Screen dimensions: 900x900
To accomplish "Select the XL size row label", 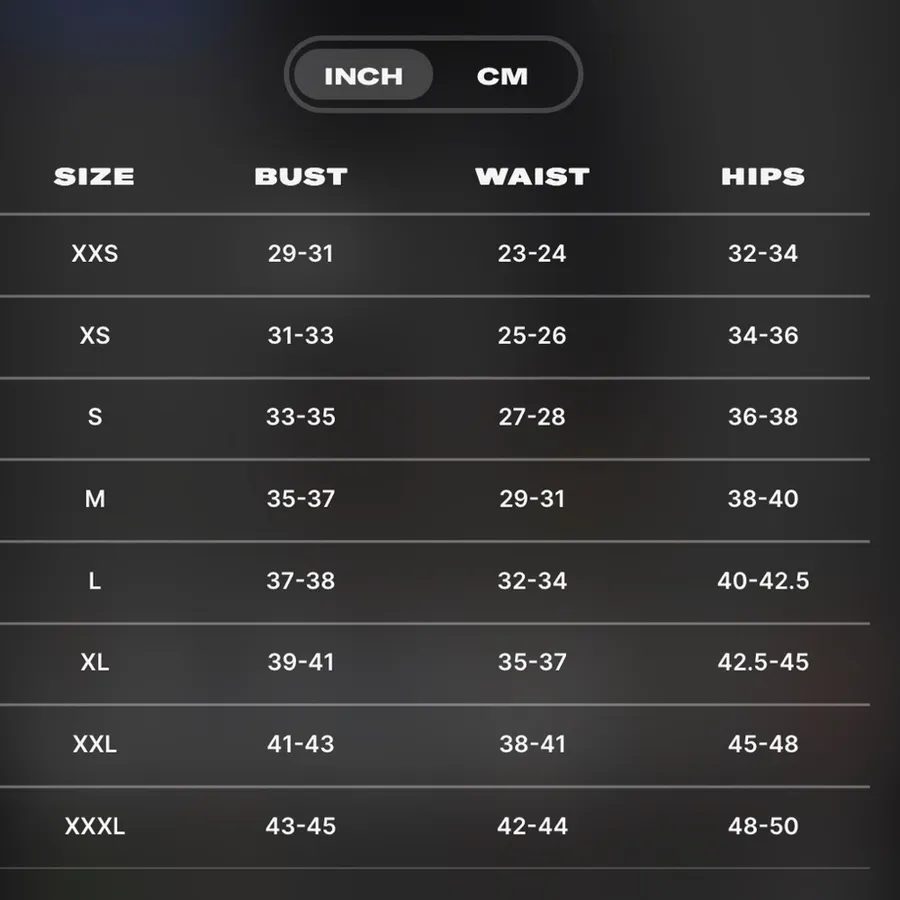I will pyautogui.click(x=95, y=662).
